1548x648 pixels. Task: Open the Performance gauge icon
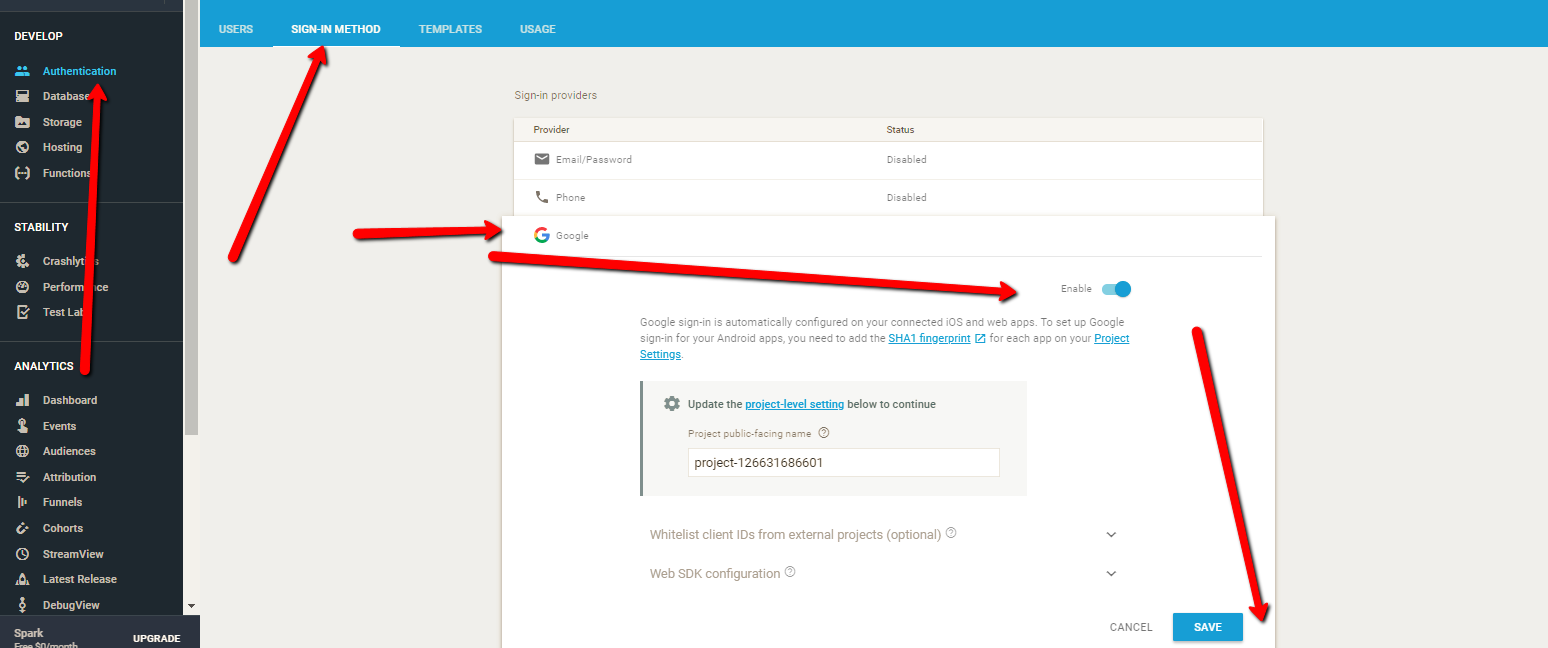pyautogui.click(x=22, y=287)
